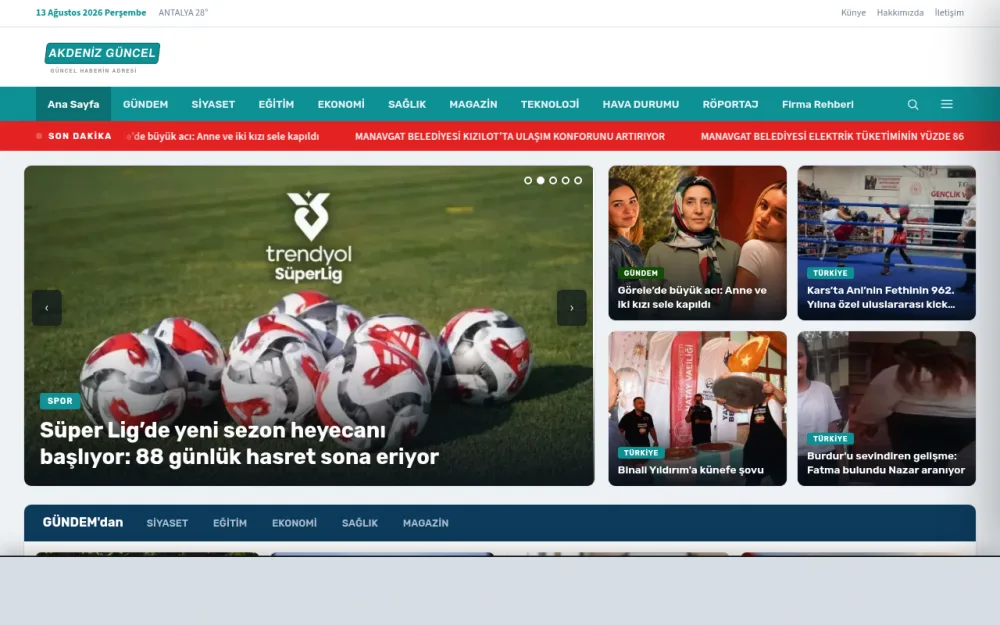Switch to MAGAZİN tab in GÜNDEM'dan section

[x=425, y=523]
